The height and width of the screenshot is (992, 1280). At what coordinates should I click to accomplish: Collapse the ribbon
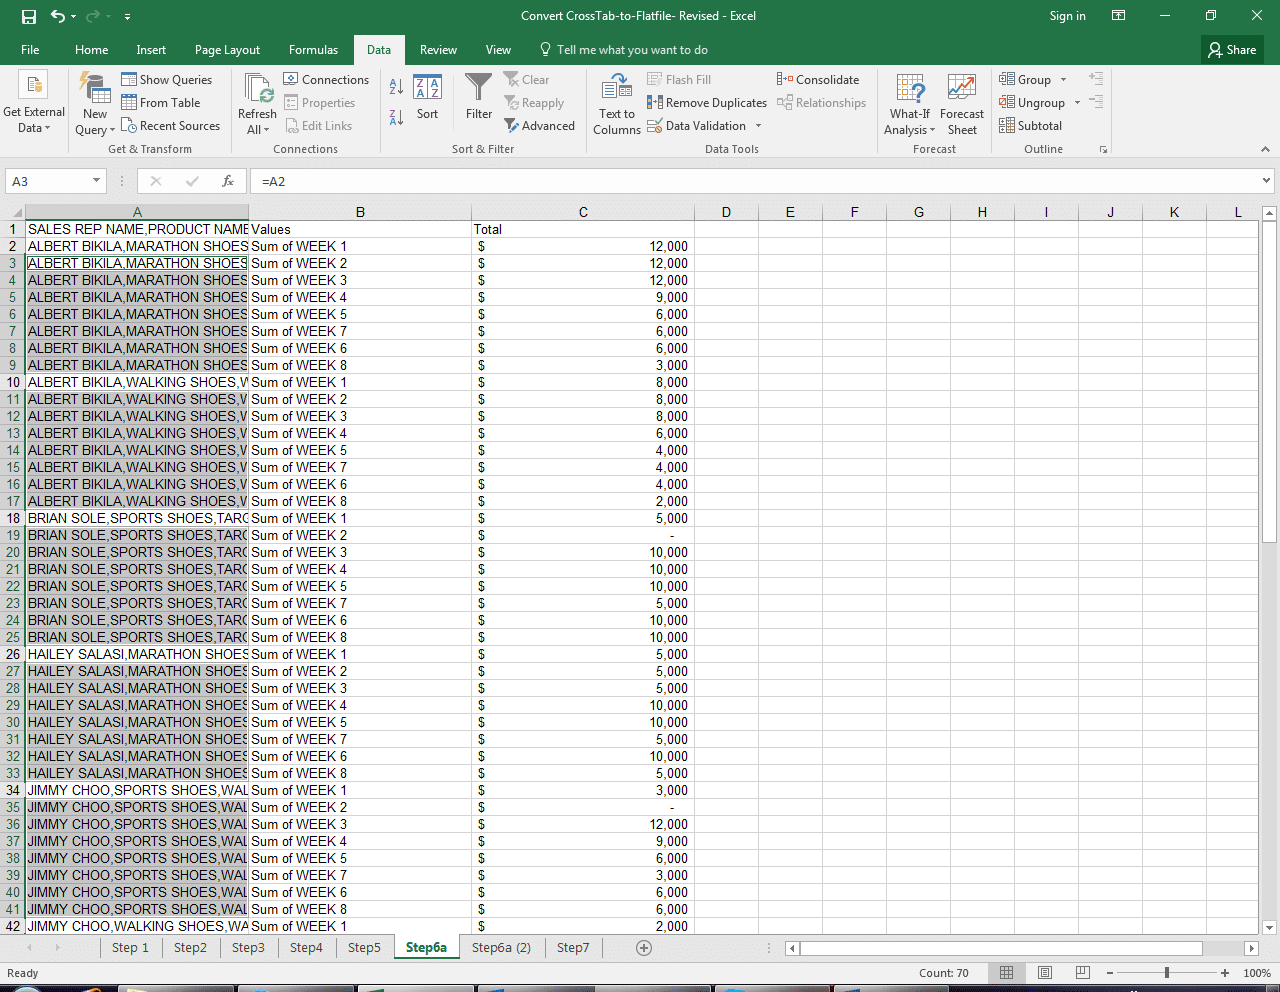1265,149
